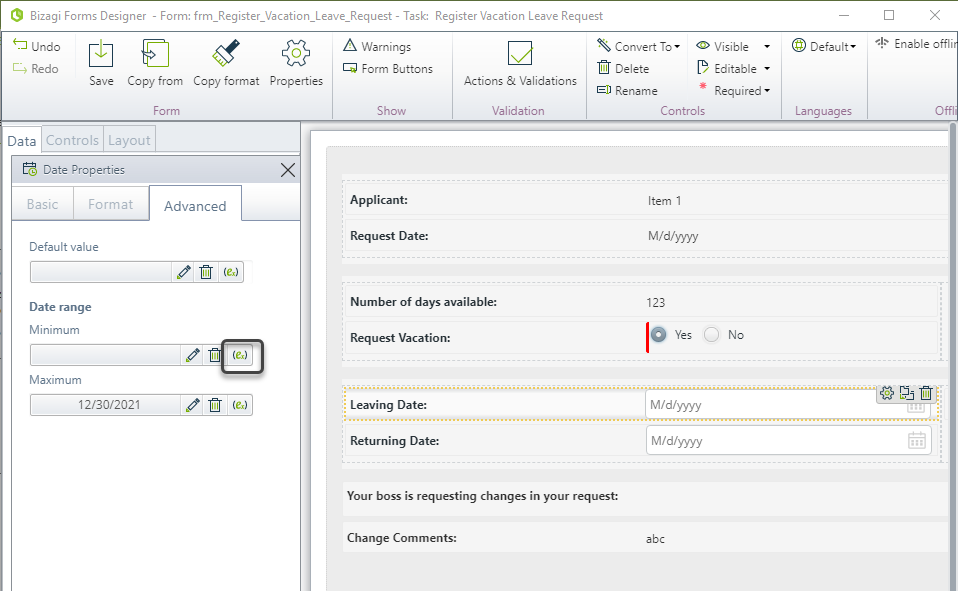Click the Bizagi logo in title bar
This screenshot has width=958, height=591.
16,15
